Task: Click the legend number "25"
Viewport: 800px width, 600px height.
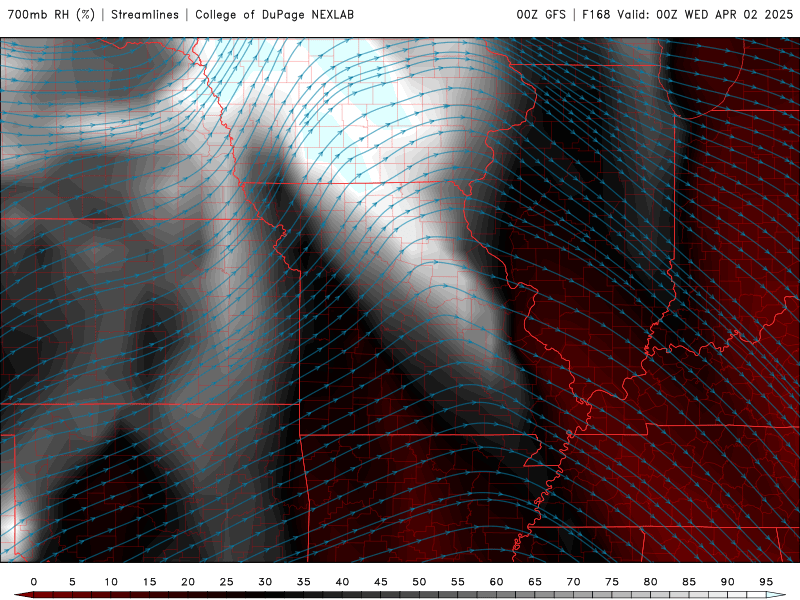Action: (226, 582)
